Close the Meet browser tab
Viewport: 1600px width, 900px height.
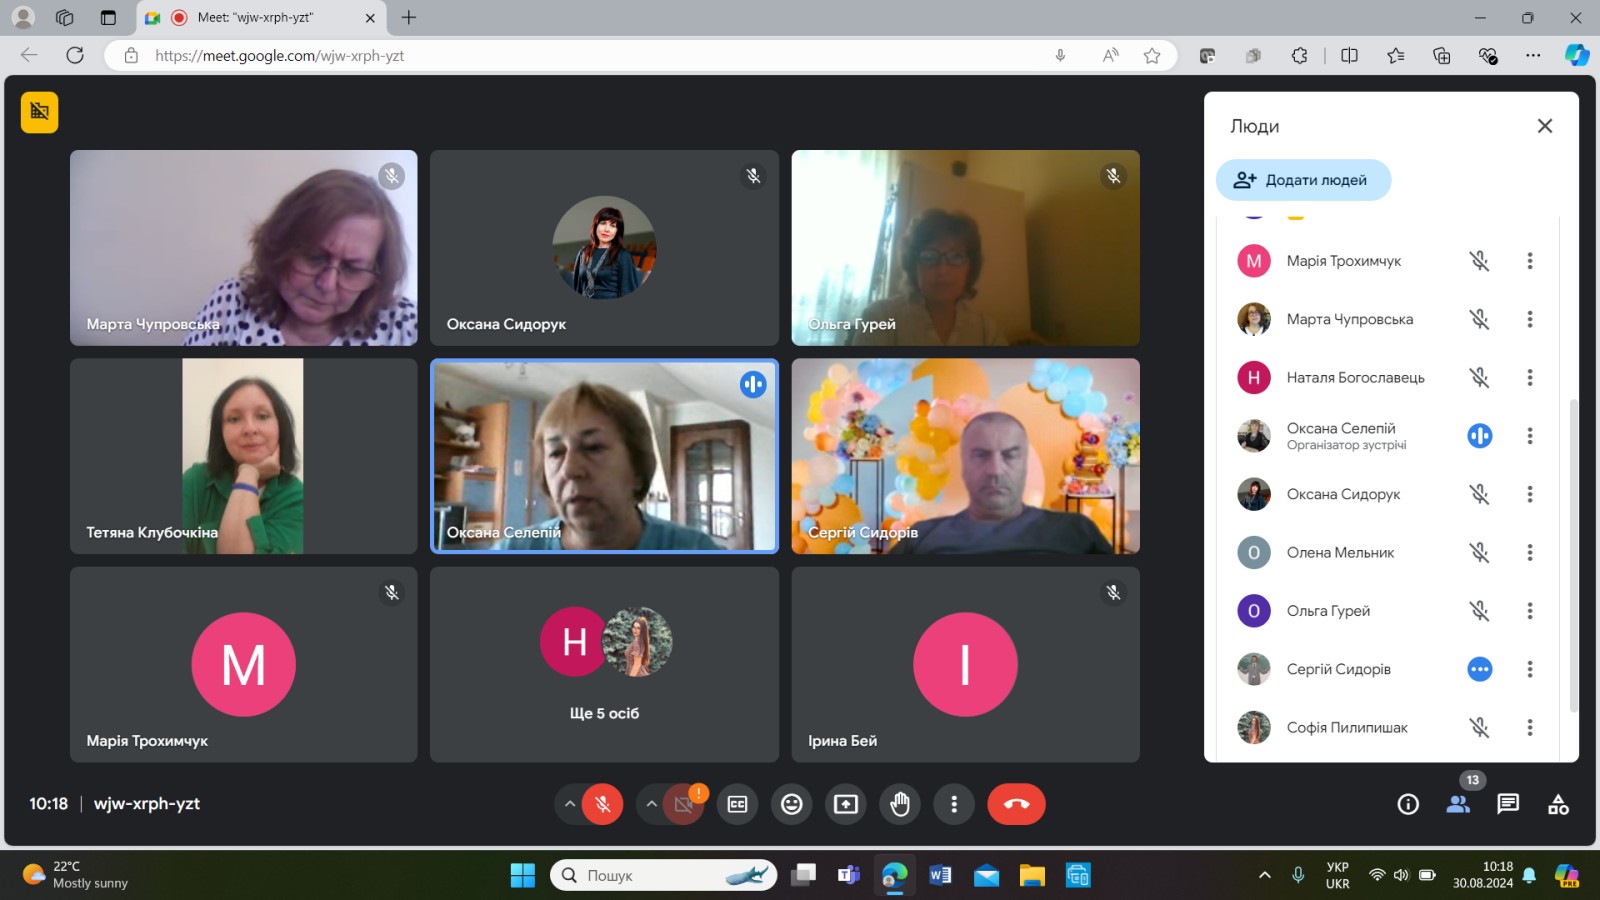pyautogui.click(x=370, y=17)
